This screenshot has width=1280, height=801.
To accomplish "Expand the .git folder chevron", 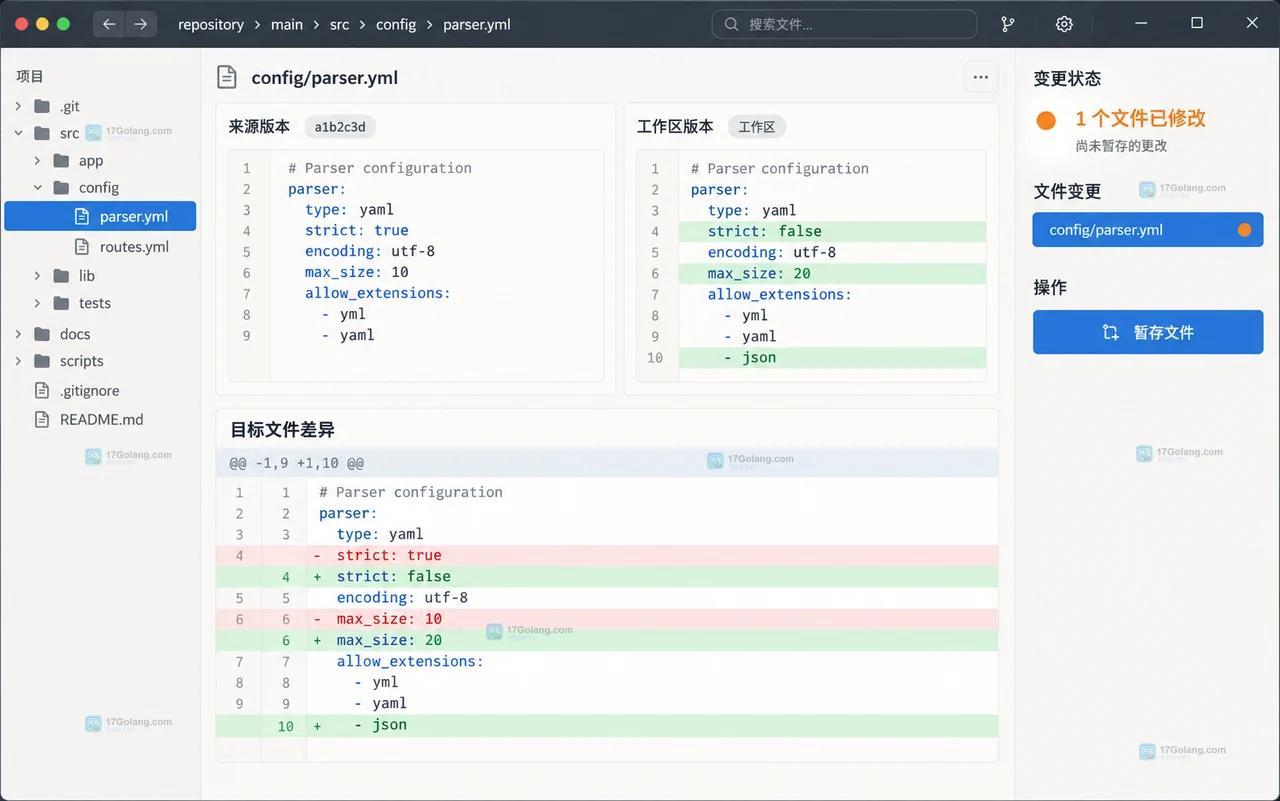I will (x=18, y=106).
